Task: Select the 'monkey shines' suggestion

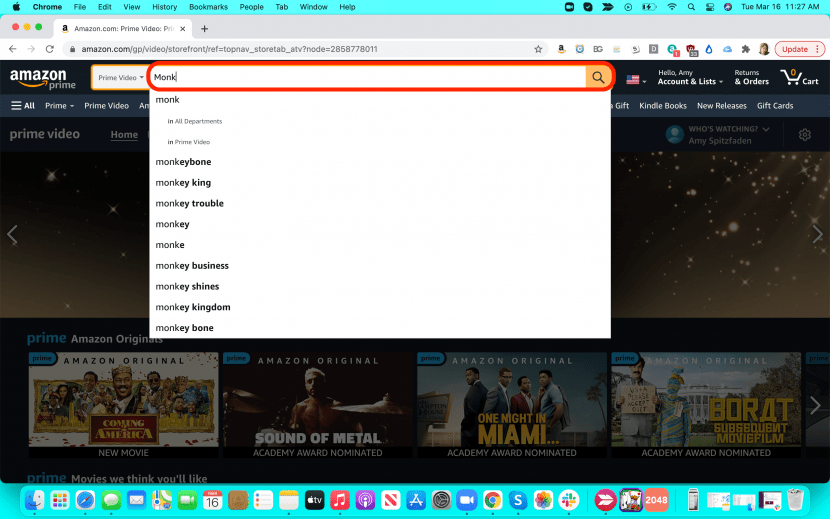Action: 187,287
